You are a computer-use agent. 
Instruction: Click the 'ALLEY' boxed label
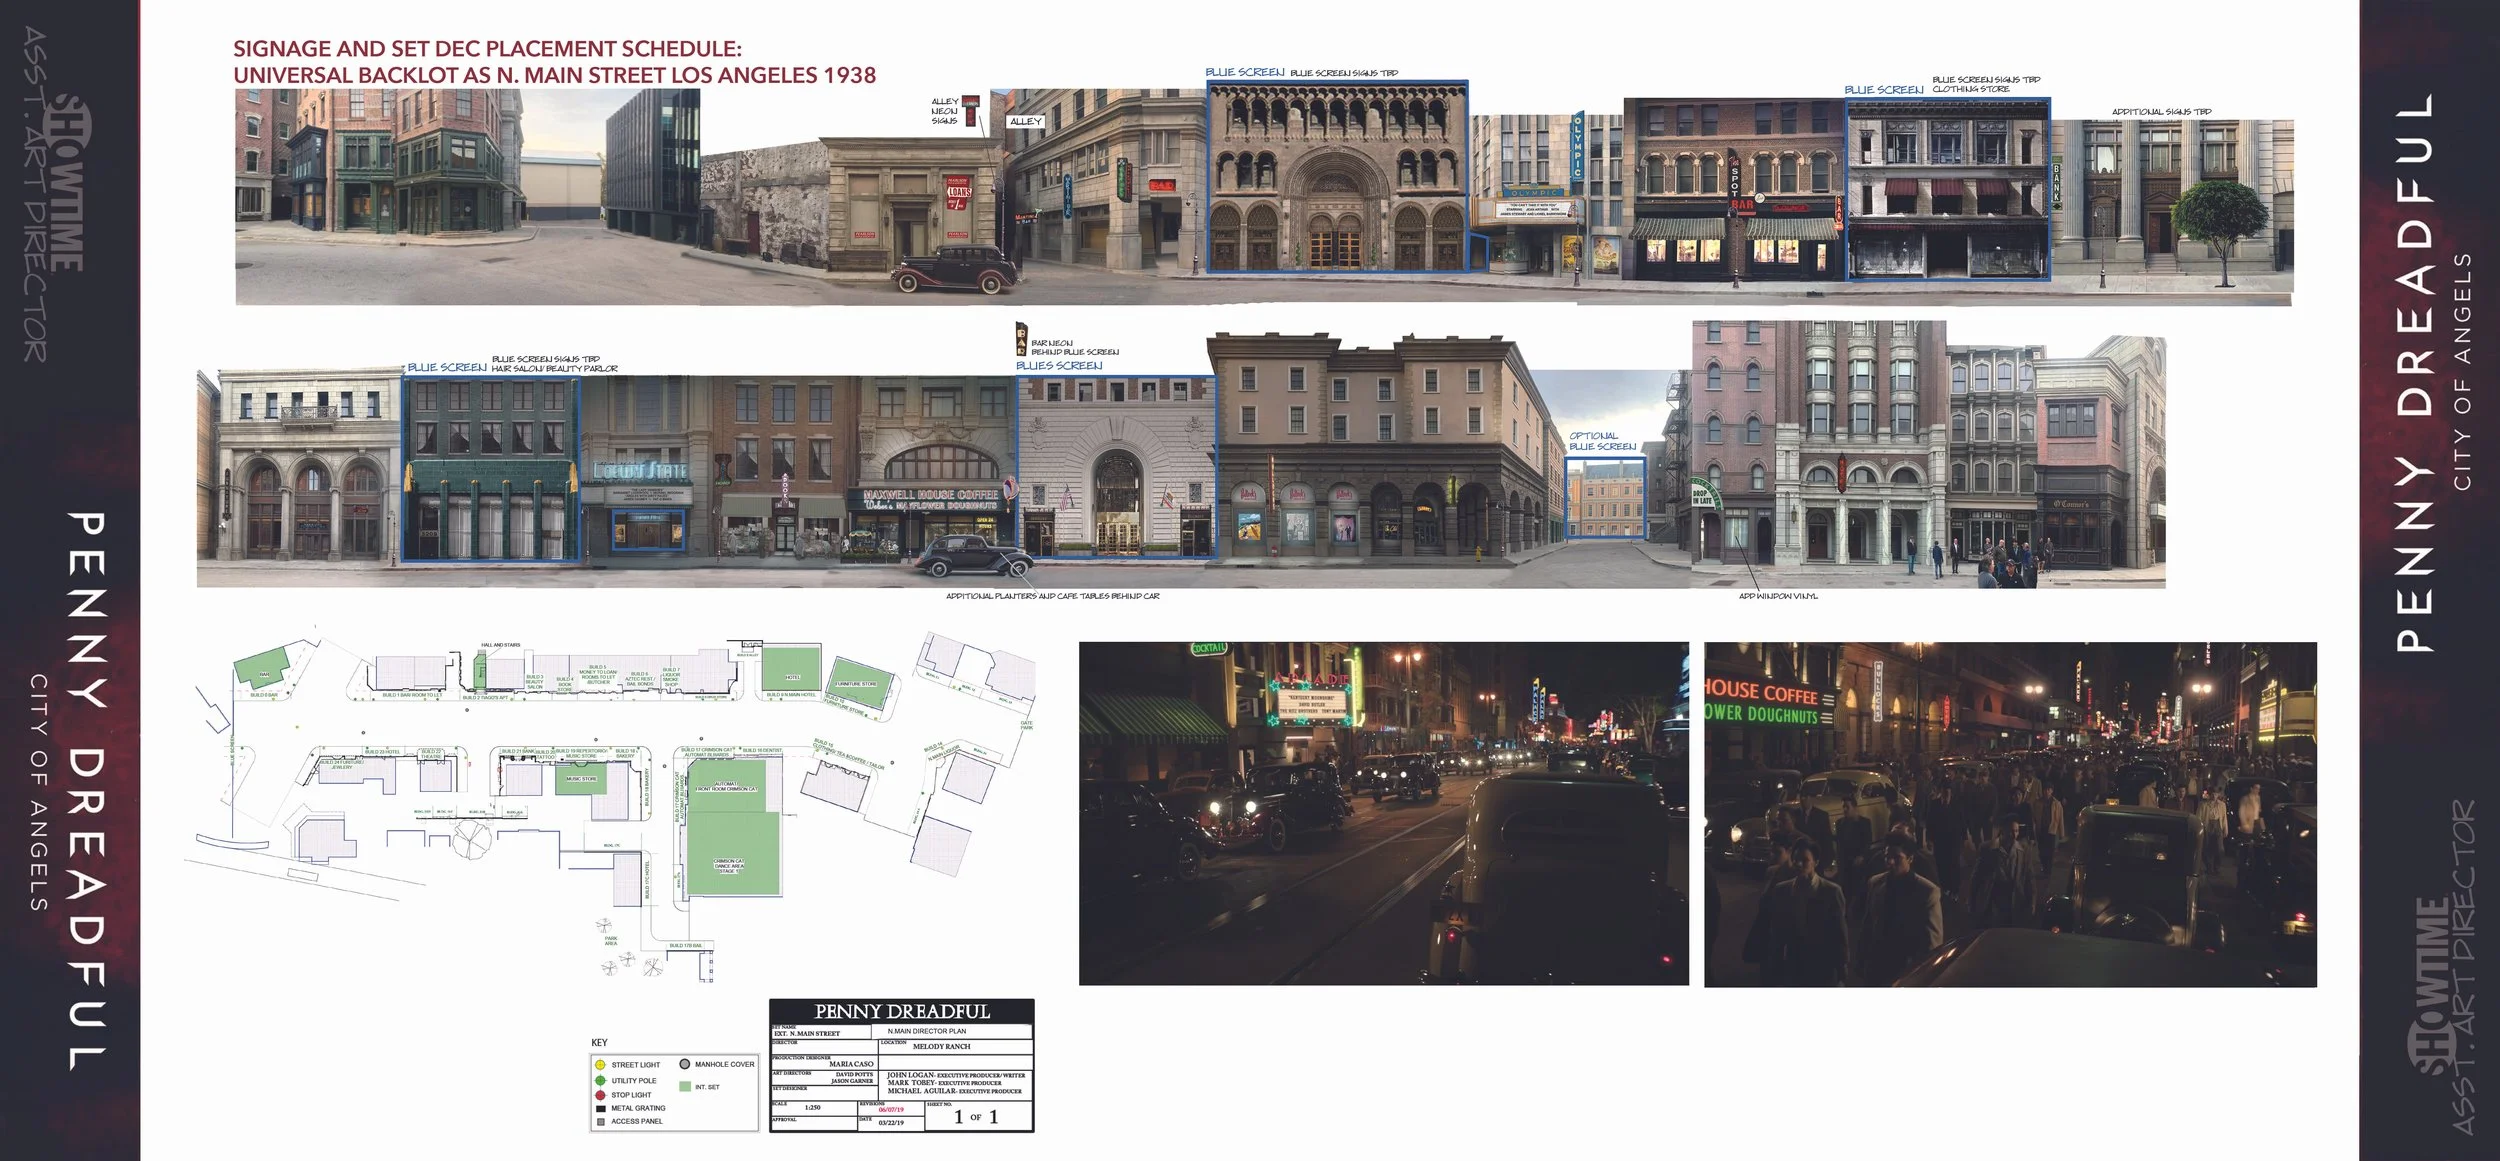(1025, 121)
